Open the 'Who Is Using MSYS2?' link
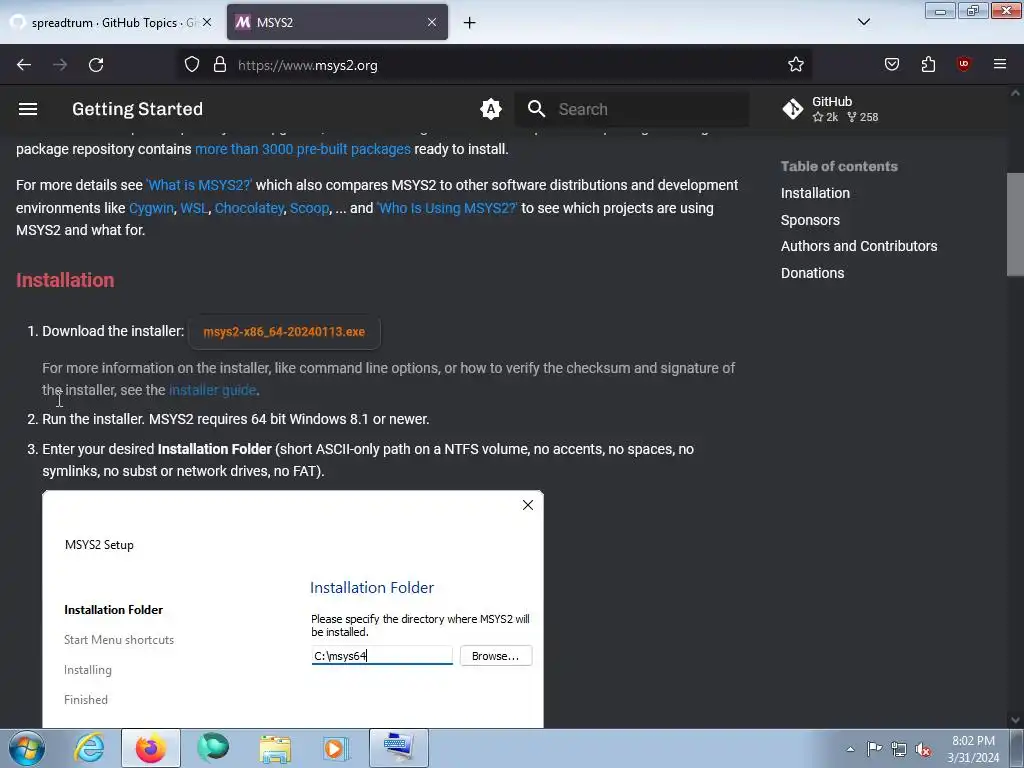Viewport: 1024px width, 768px height. point(447,208)
